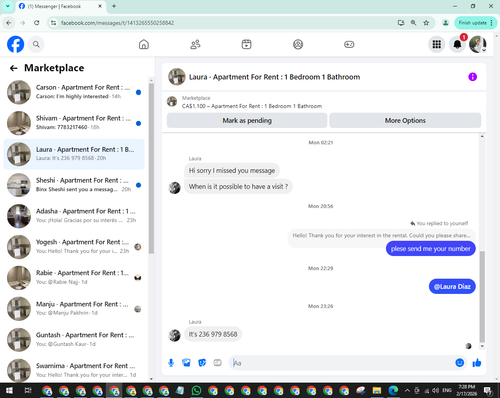Click the voice clip microphone icon

171,363
